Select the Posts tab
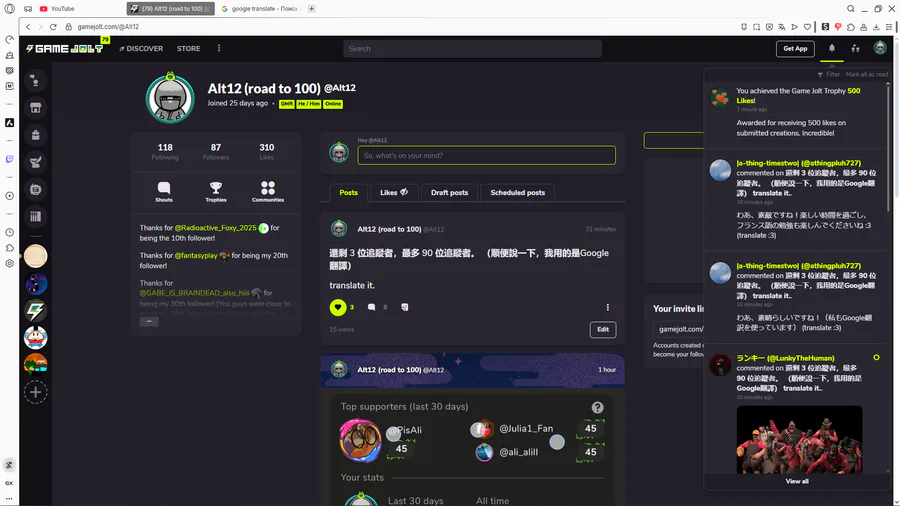 (348, 193)
